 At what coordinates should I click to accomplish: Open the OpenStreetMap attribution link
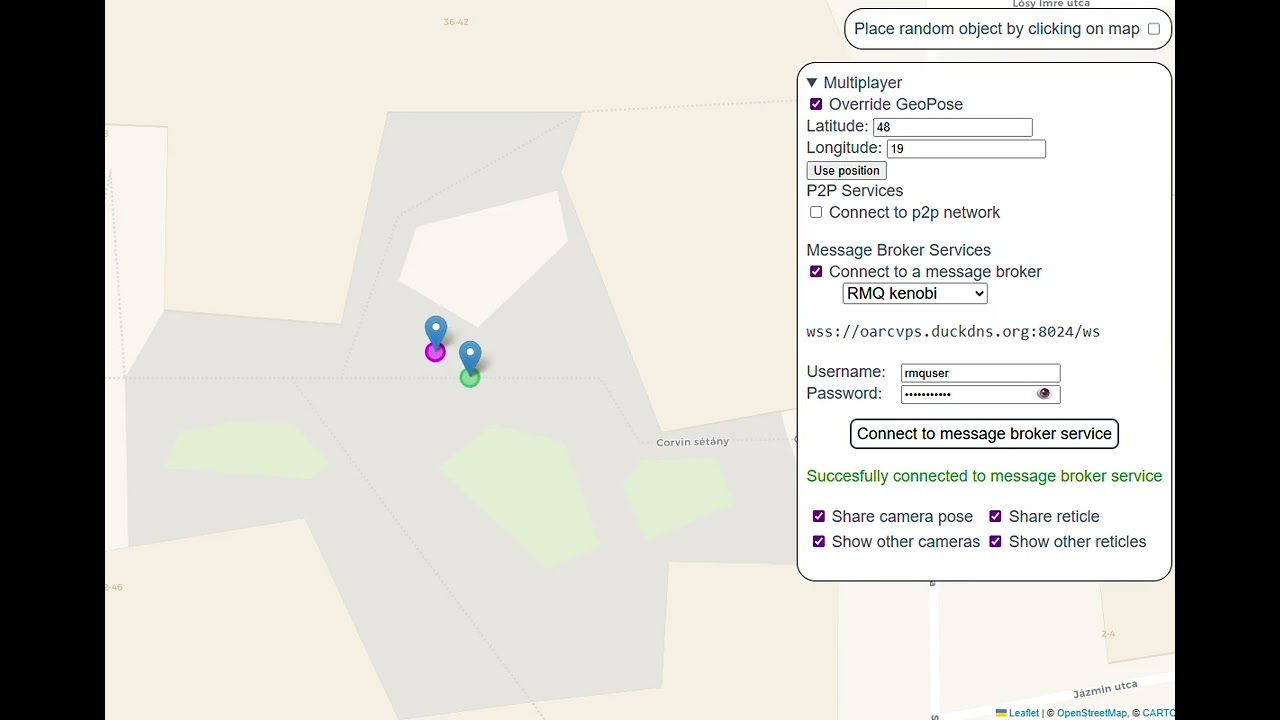click(x=1092, y=713)
